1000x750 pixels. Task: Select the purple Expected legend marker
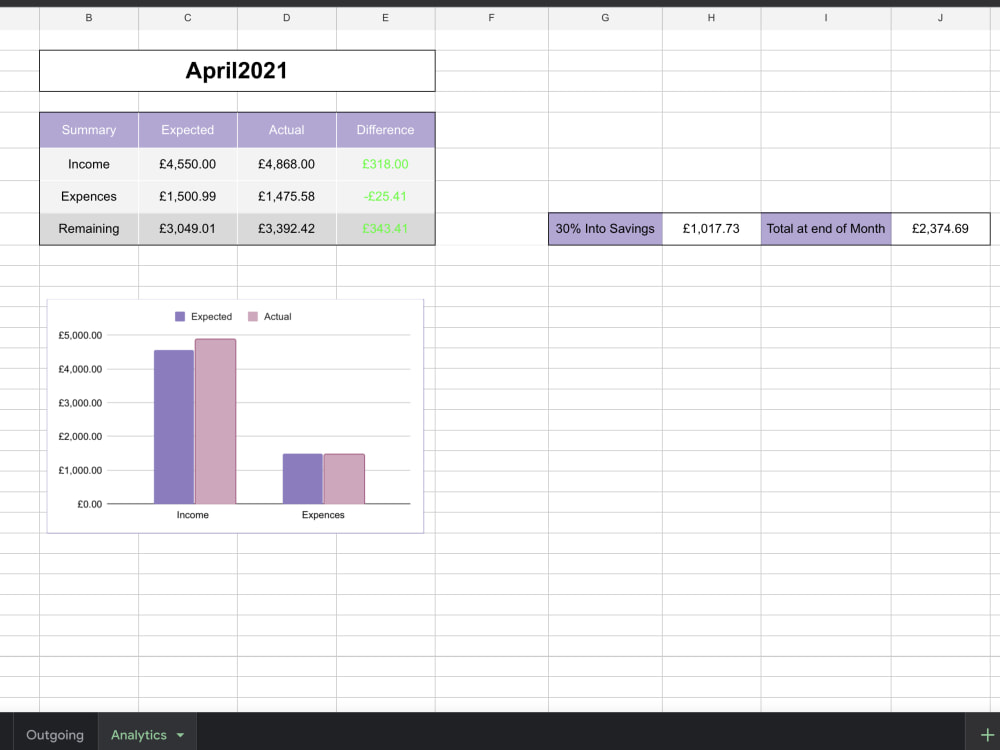point(177,316)
